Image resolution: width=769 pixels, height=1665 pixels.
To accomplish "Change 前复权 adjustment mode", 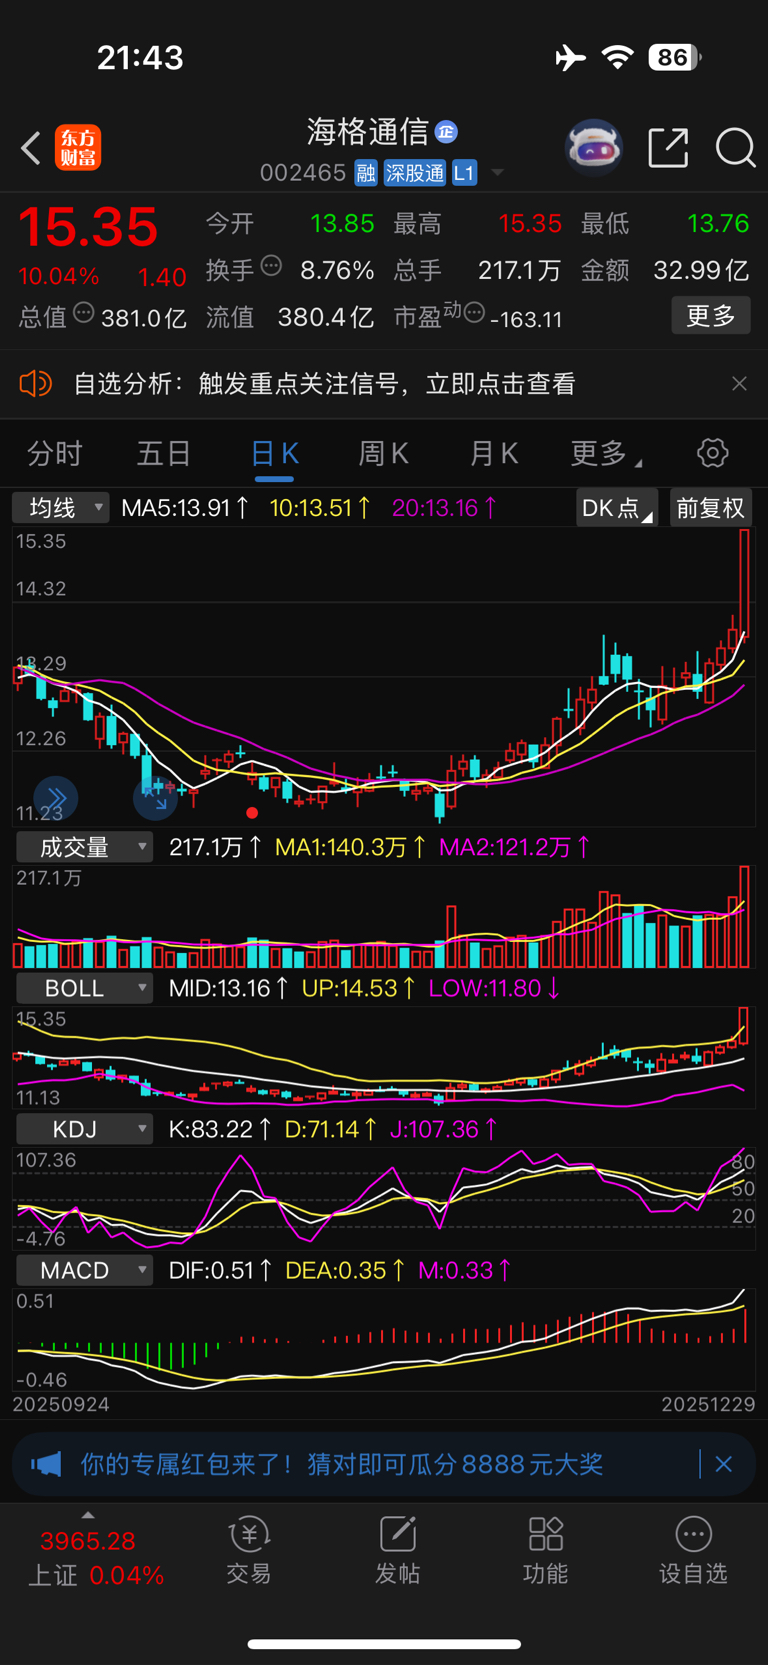I will pyautogui.click(x=710, y=508).
